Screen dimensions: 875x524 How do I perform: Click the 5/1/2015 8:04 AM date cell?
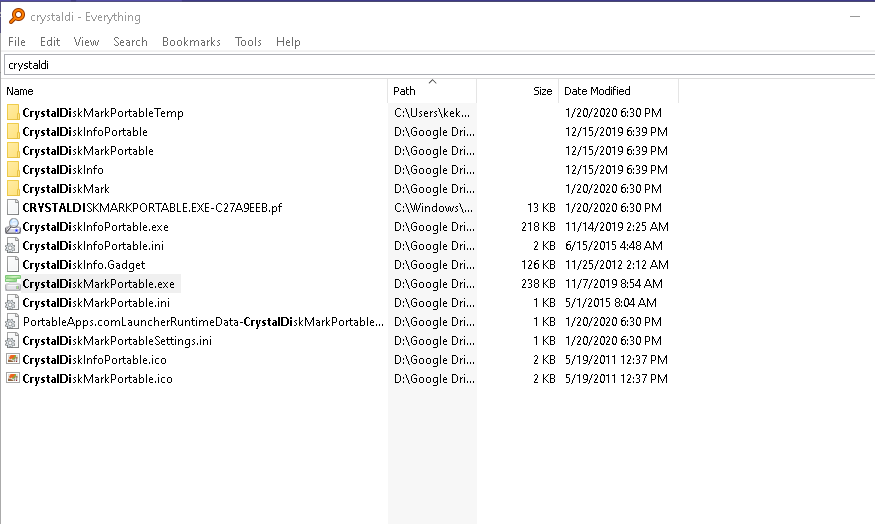(x=610, y=302)
